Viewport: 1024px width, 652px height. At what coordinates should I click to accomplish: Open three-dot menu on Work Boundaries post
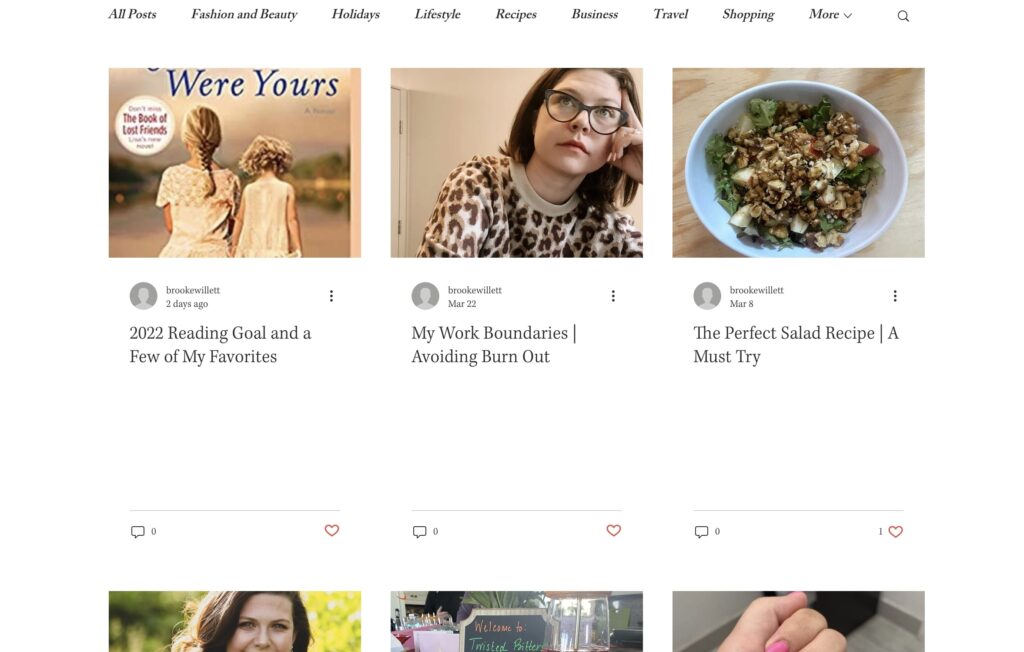coord(613,296)
